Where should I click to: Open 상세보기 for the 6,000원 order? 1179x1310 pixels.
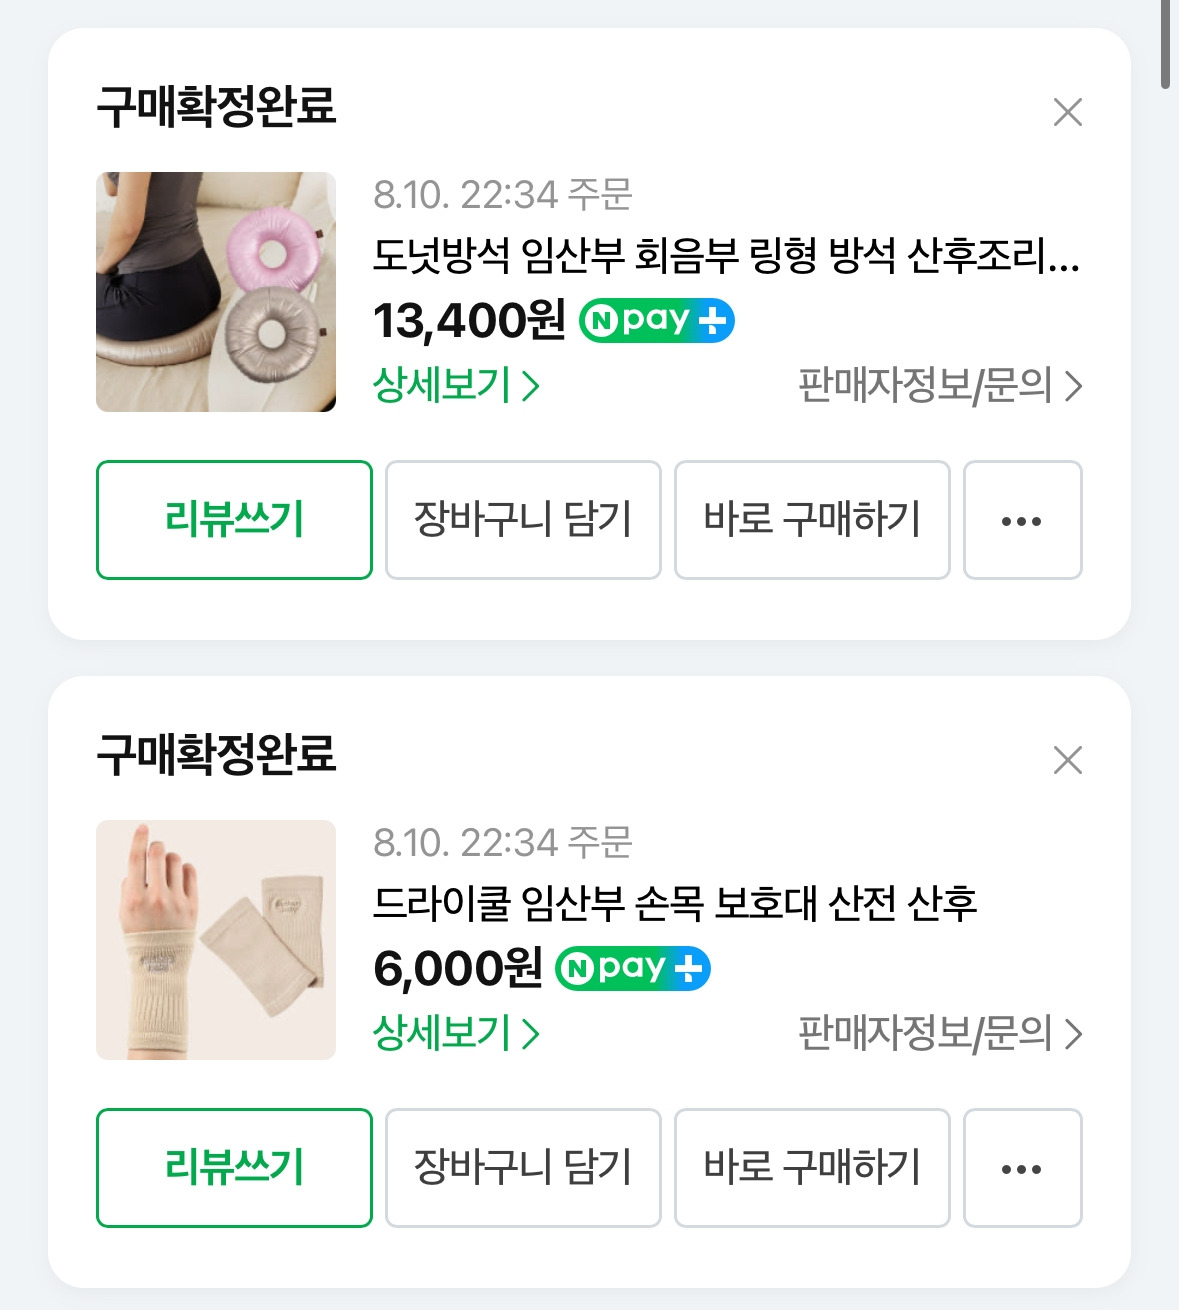pos(456,1033)
